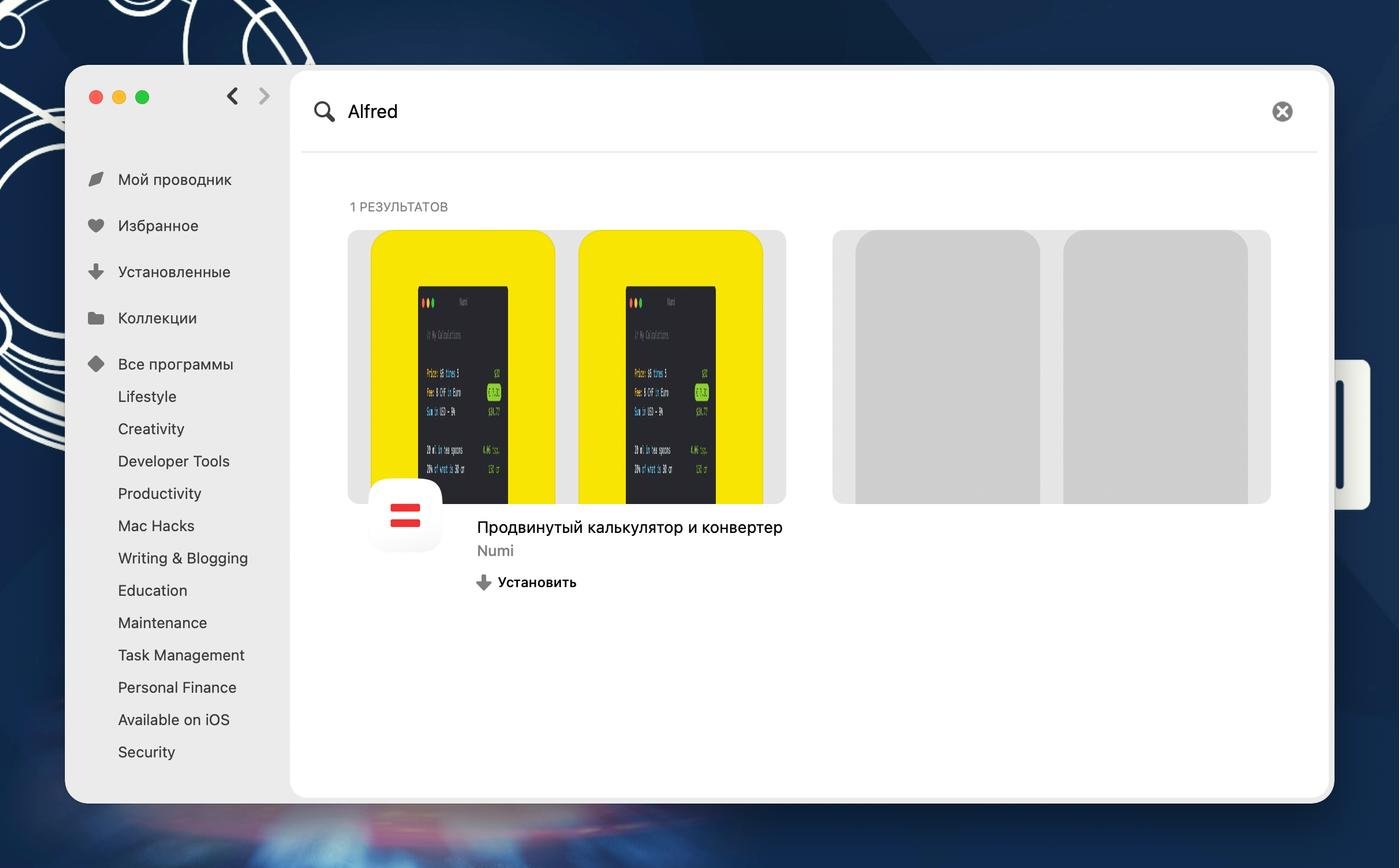1400x868 pixels.
Task: Click the heart icon beside Избранное
Action: pos(96,226)
